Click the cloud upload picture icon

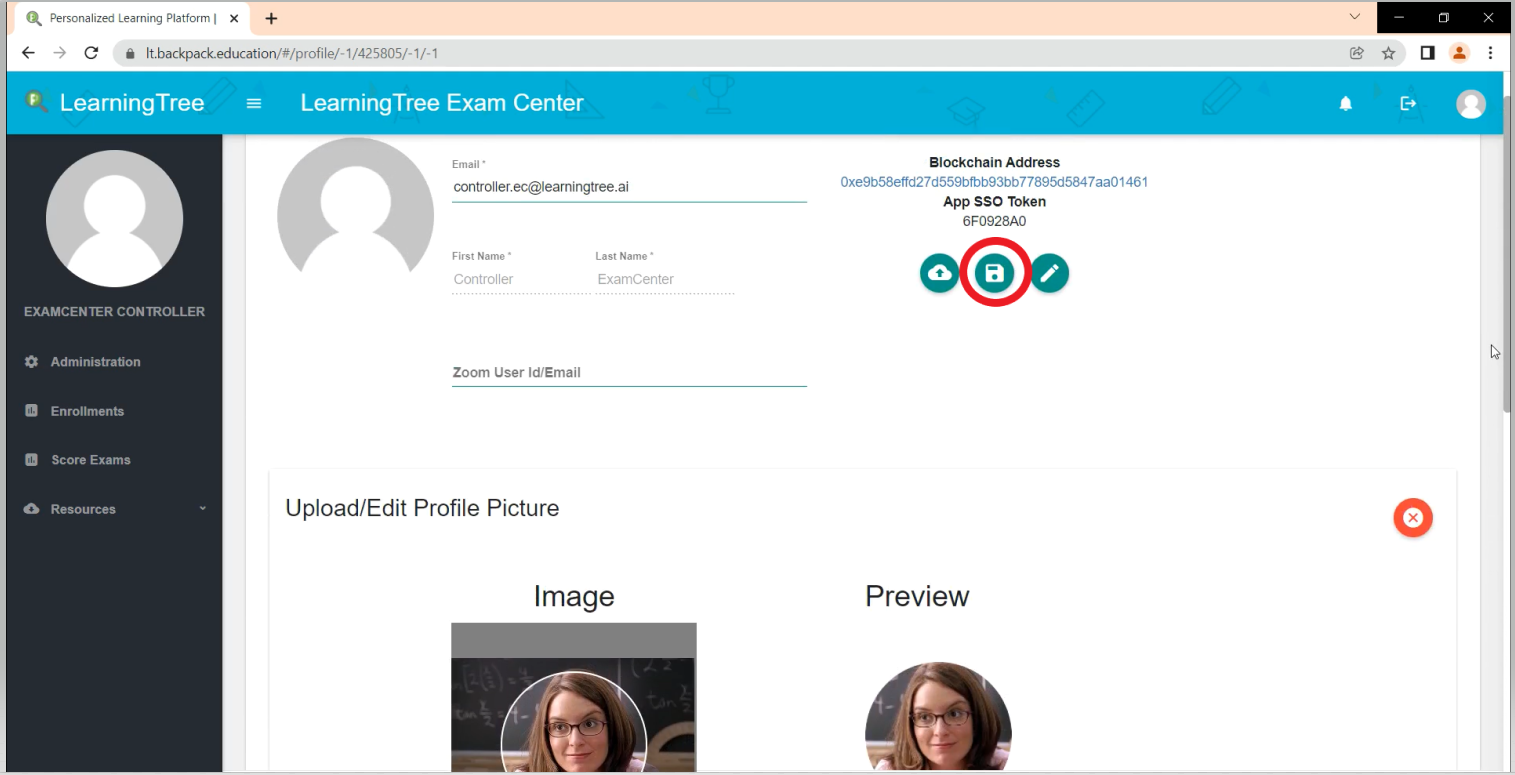tap(939, 273)
